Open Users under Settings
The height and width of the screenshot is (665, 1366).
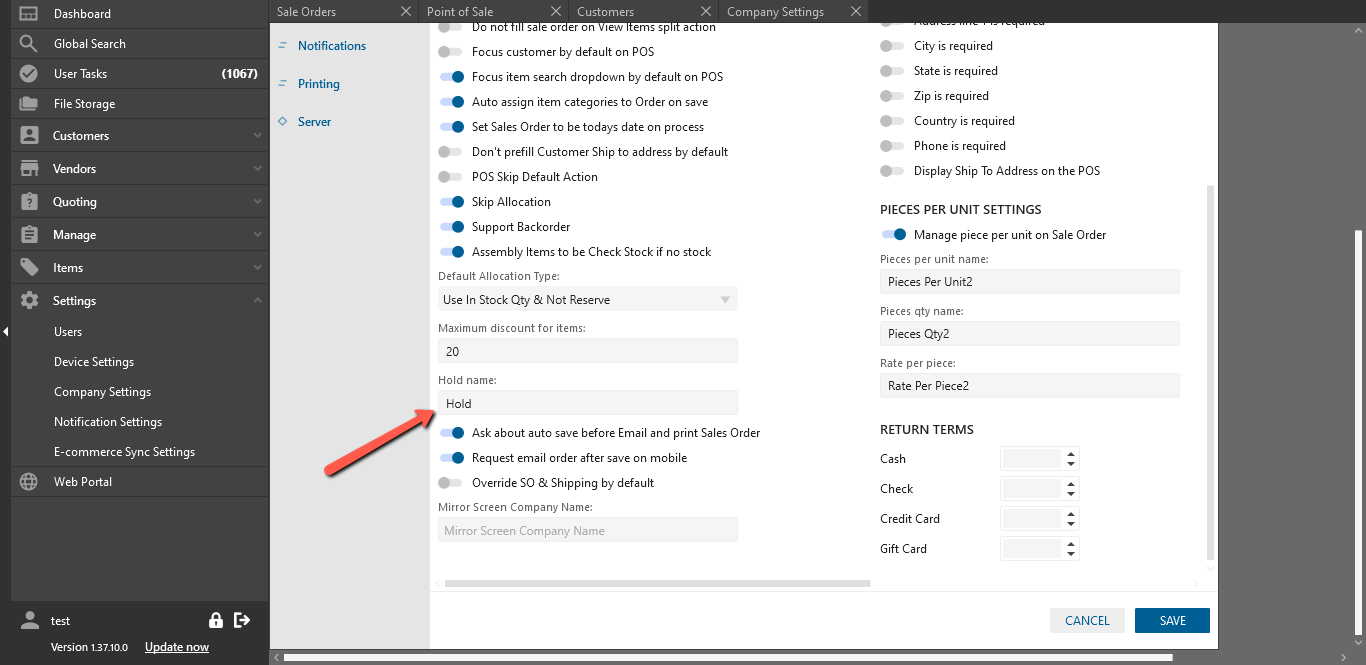tap(68, 332)
